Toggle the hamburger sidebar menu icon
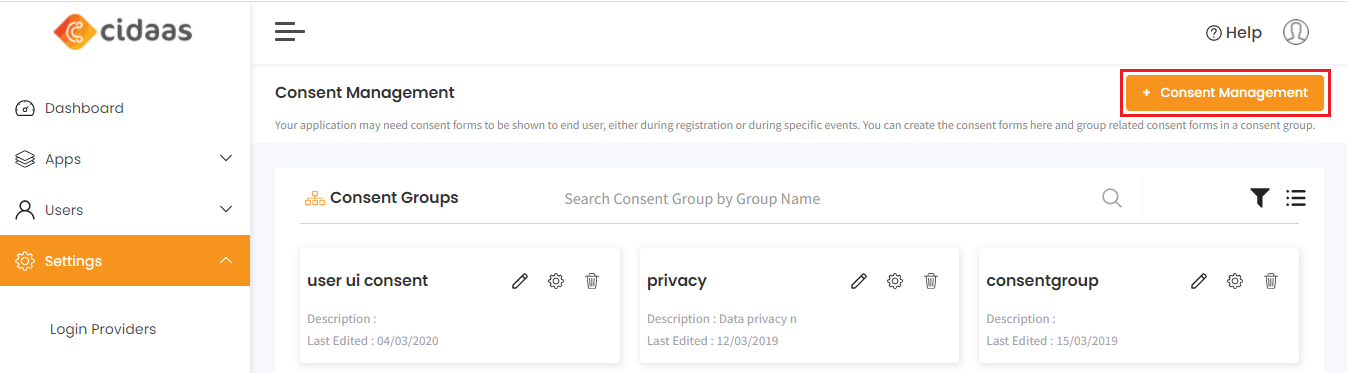Viewport: 1347px width, 373px height. pyautogui.click(x=290, y=32)
